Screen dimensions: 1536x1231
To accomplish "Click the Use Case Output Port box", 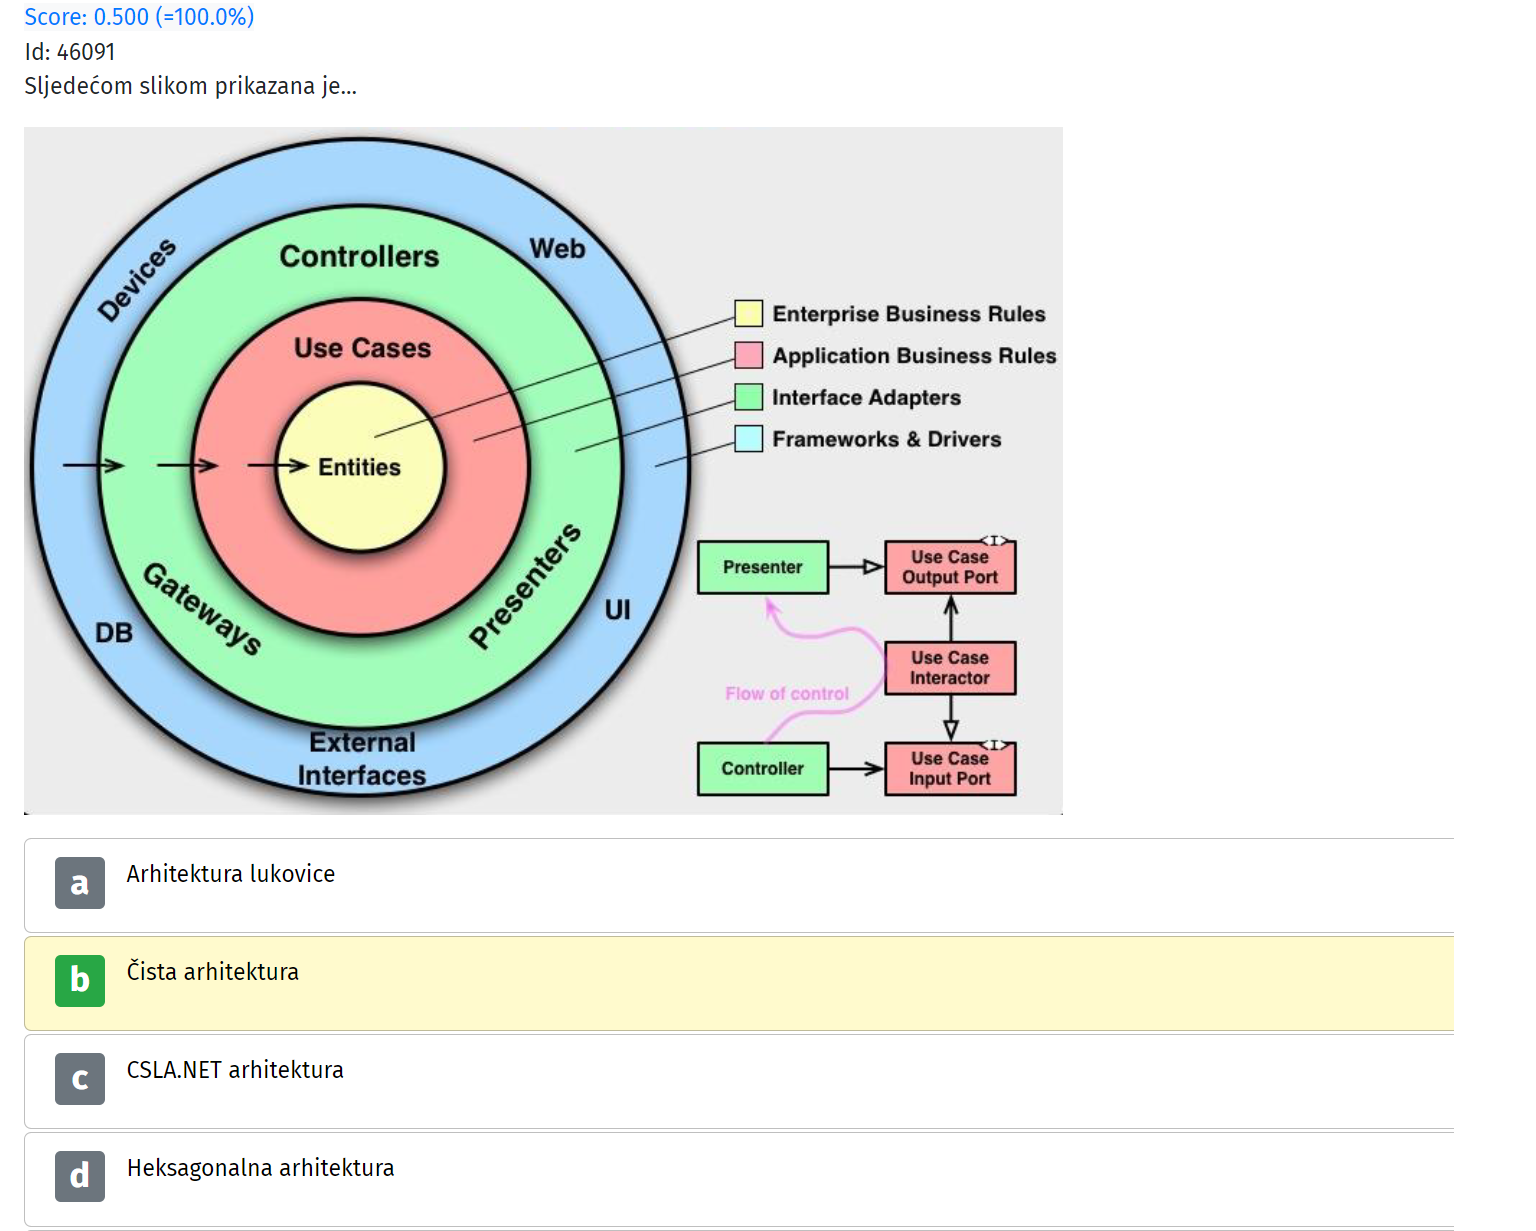I will [x=950, y=567].
